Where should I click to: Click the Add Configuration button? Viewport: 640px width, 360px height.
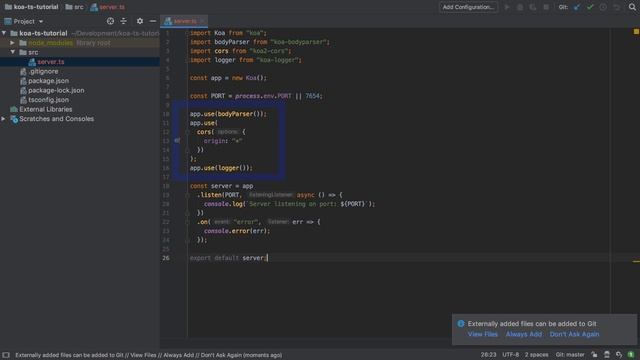click(x=468, y=7)
